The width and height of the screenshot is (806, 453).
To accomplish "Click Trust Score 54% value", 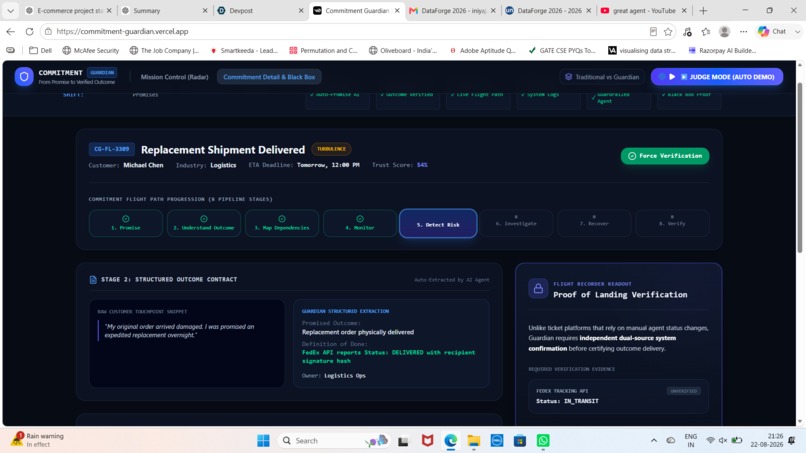I will pos(422,165).
